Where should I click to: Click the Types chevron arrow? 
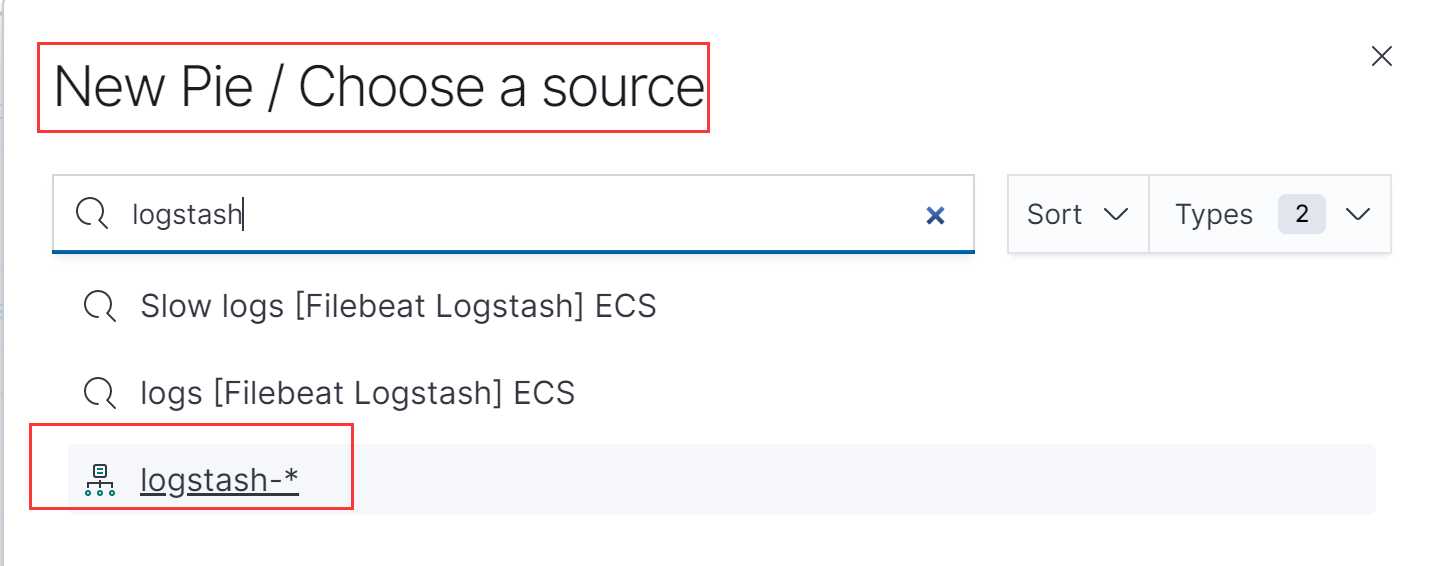[x=1357, y=215]
